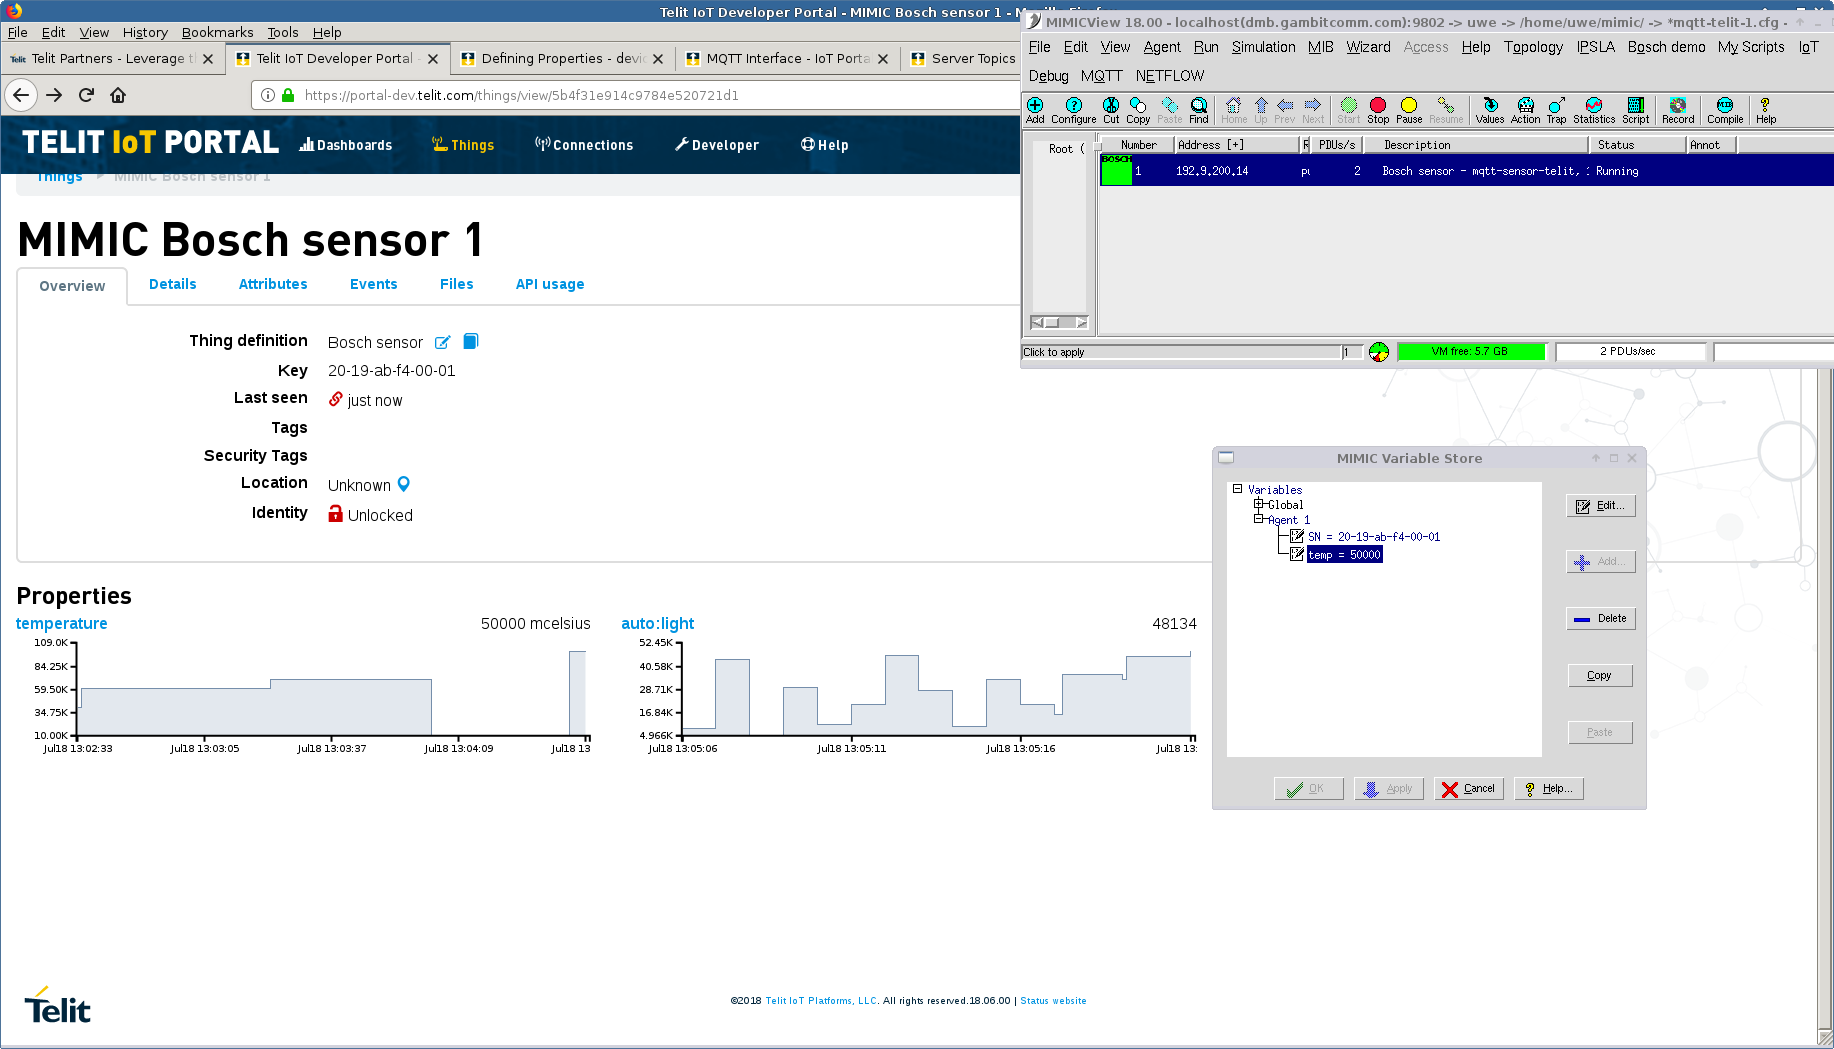
Task: Click the Trap icon in the MIMICView toolbar
Action: click(x=1557, y=109)
